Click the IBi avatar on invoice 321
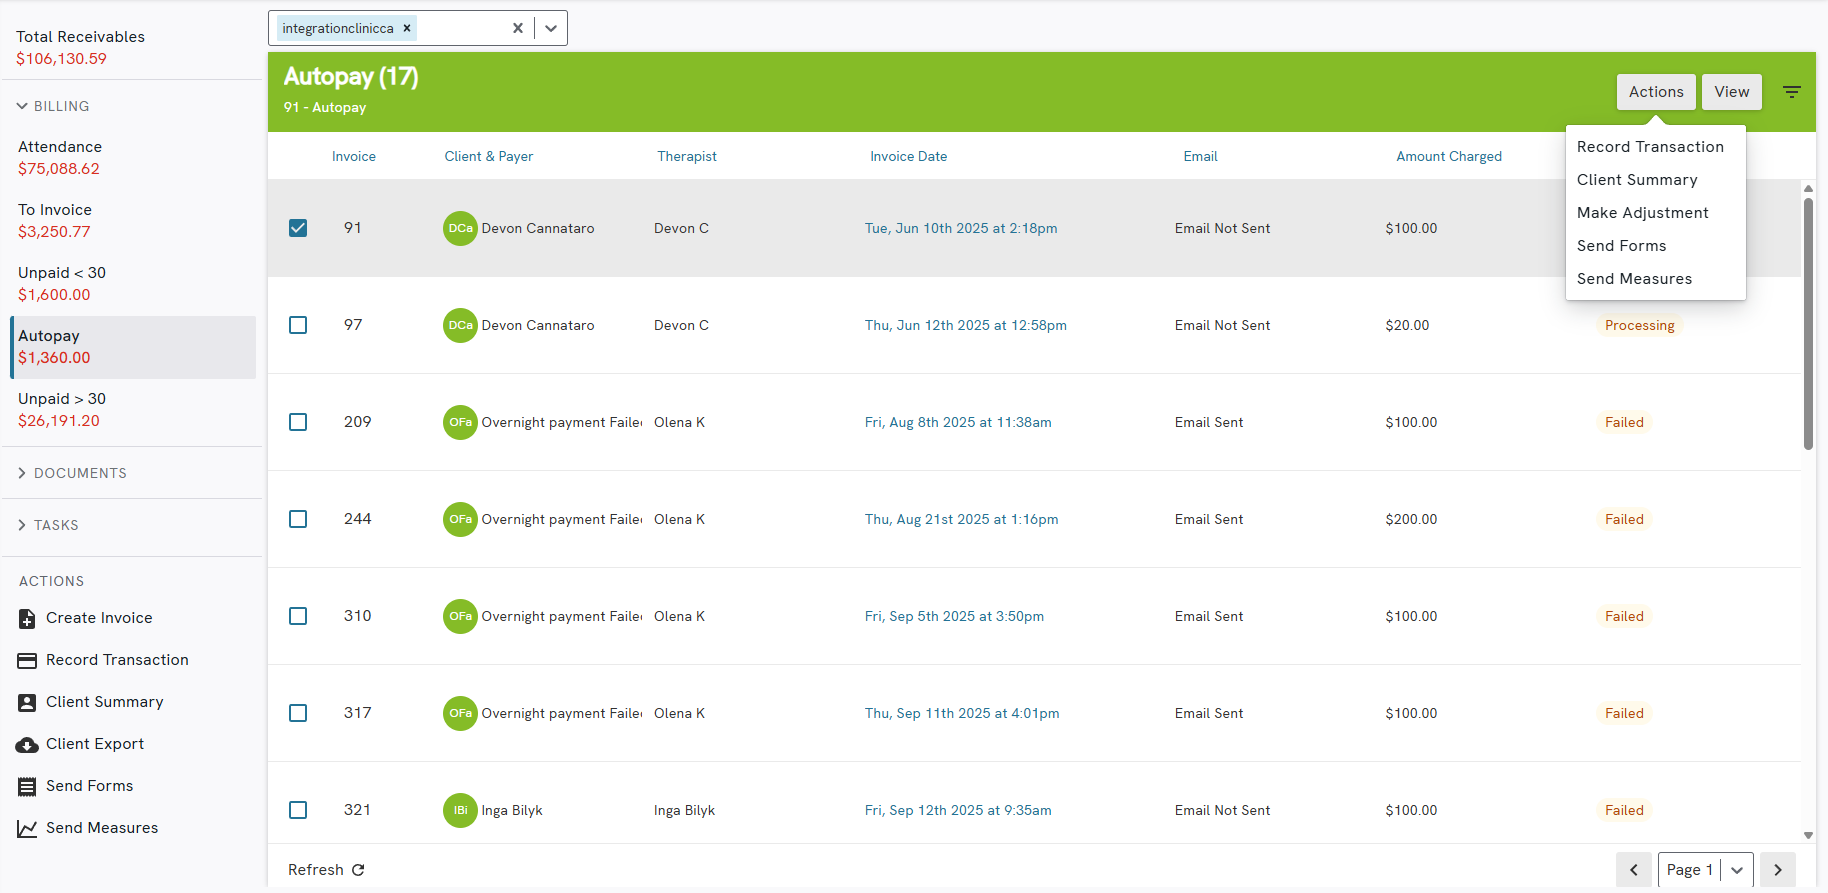This screenshot has height=893, width=1828. click(460, 810)
